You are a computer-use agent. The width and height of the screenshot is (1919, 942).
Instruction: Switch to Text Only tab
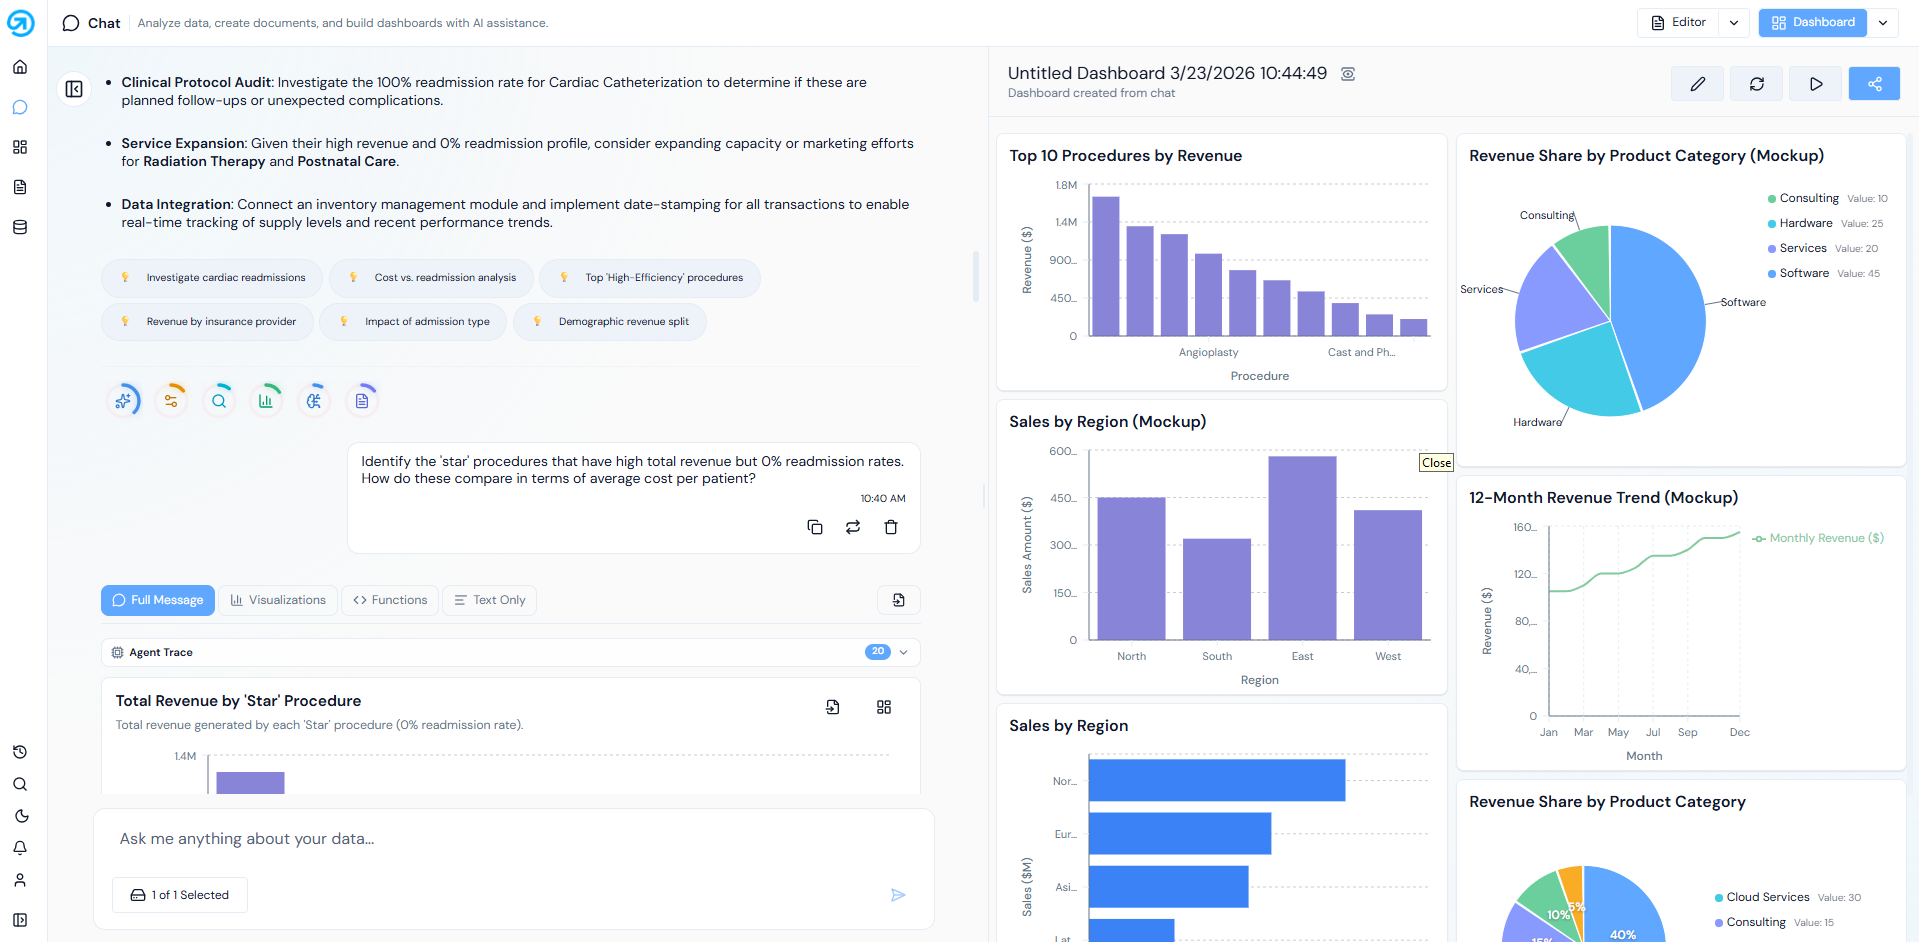[x=490, y=600]
